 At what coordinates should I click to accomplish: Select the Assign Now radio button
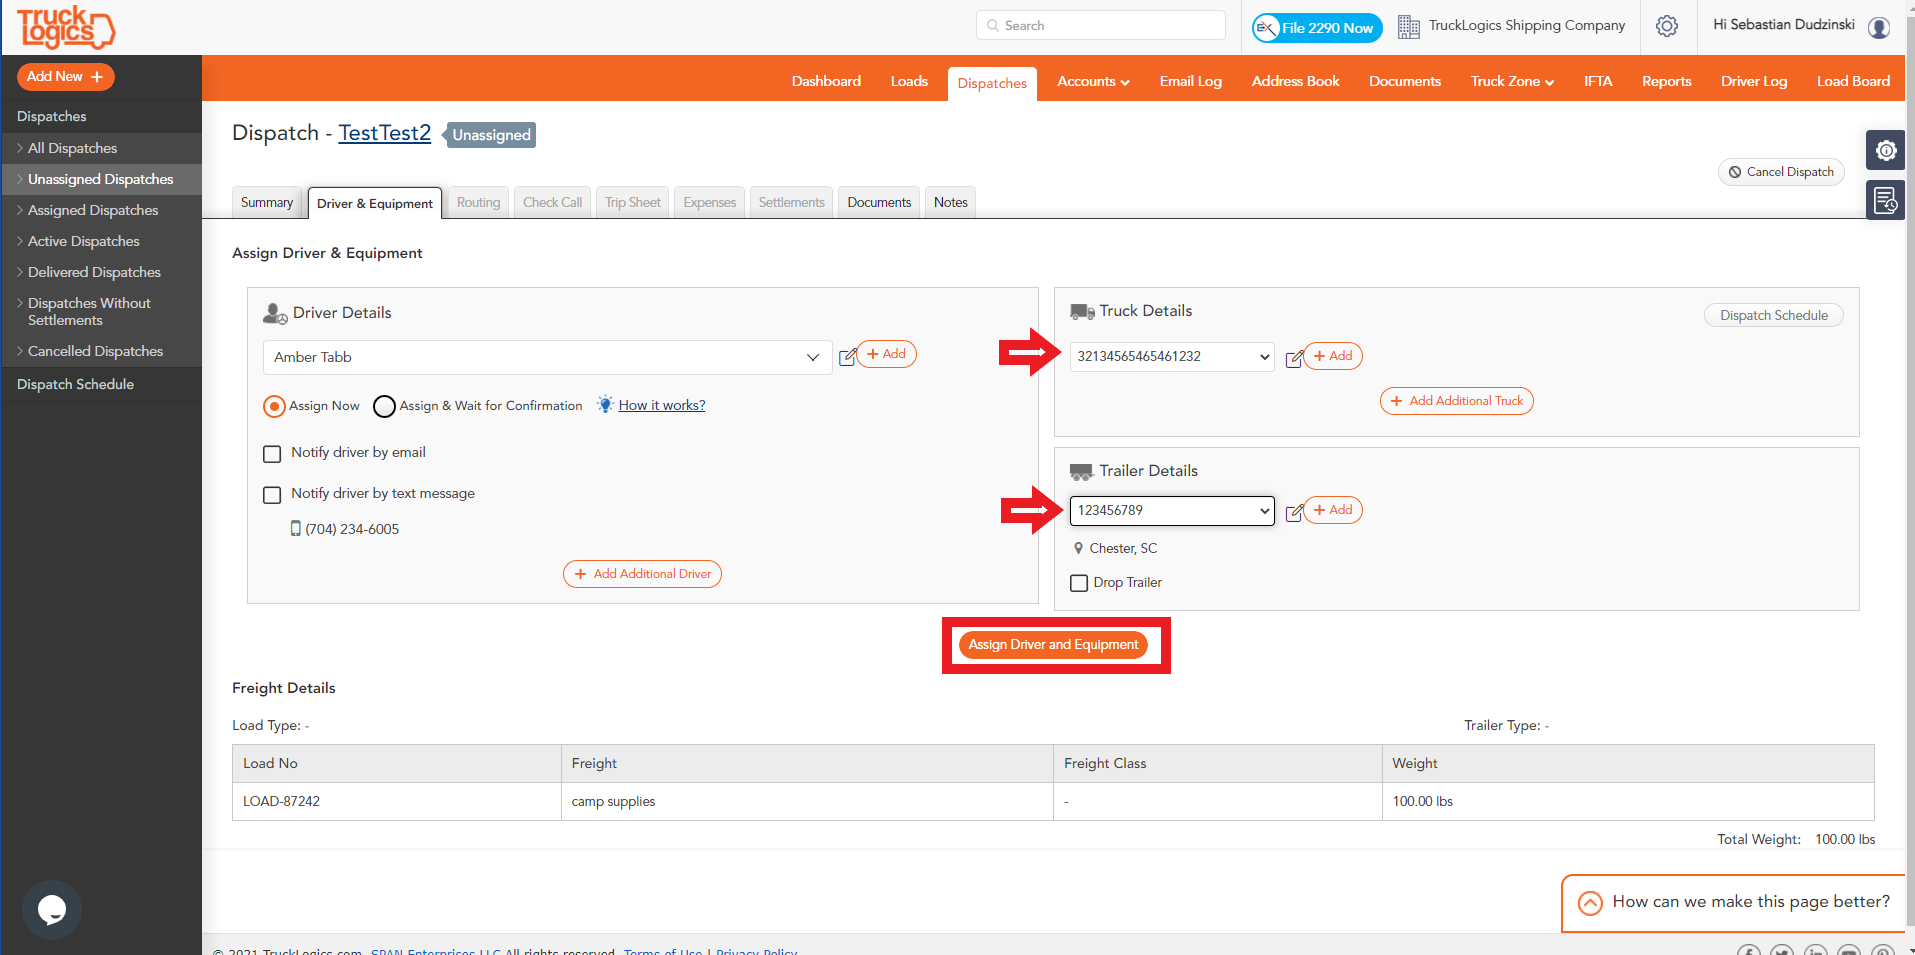click(274, 406)
